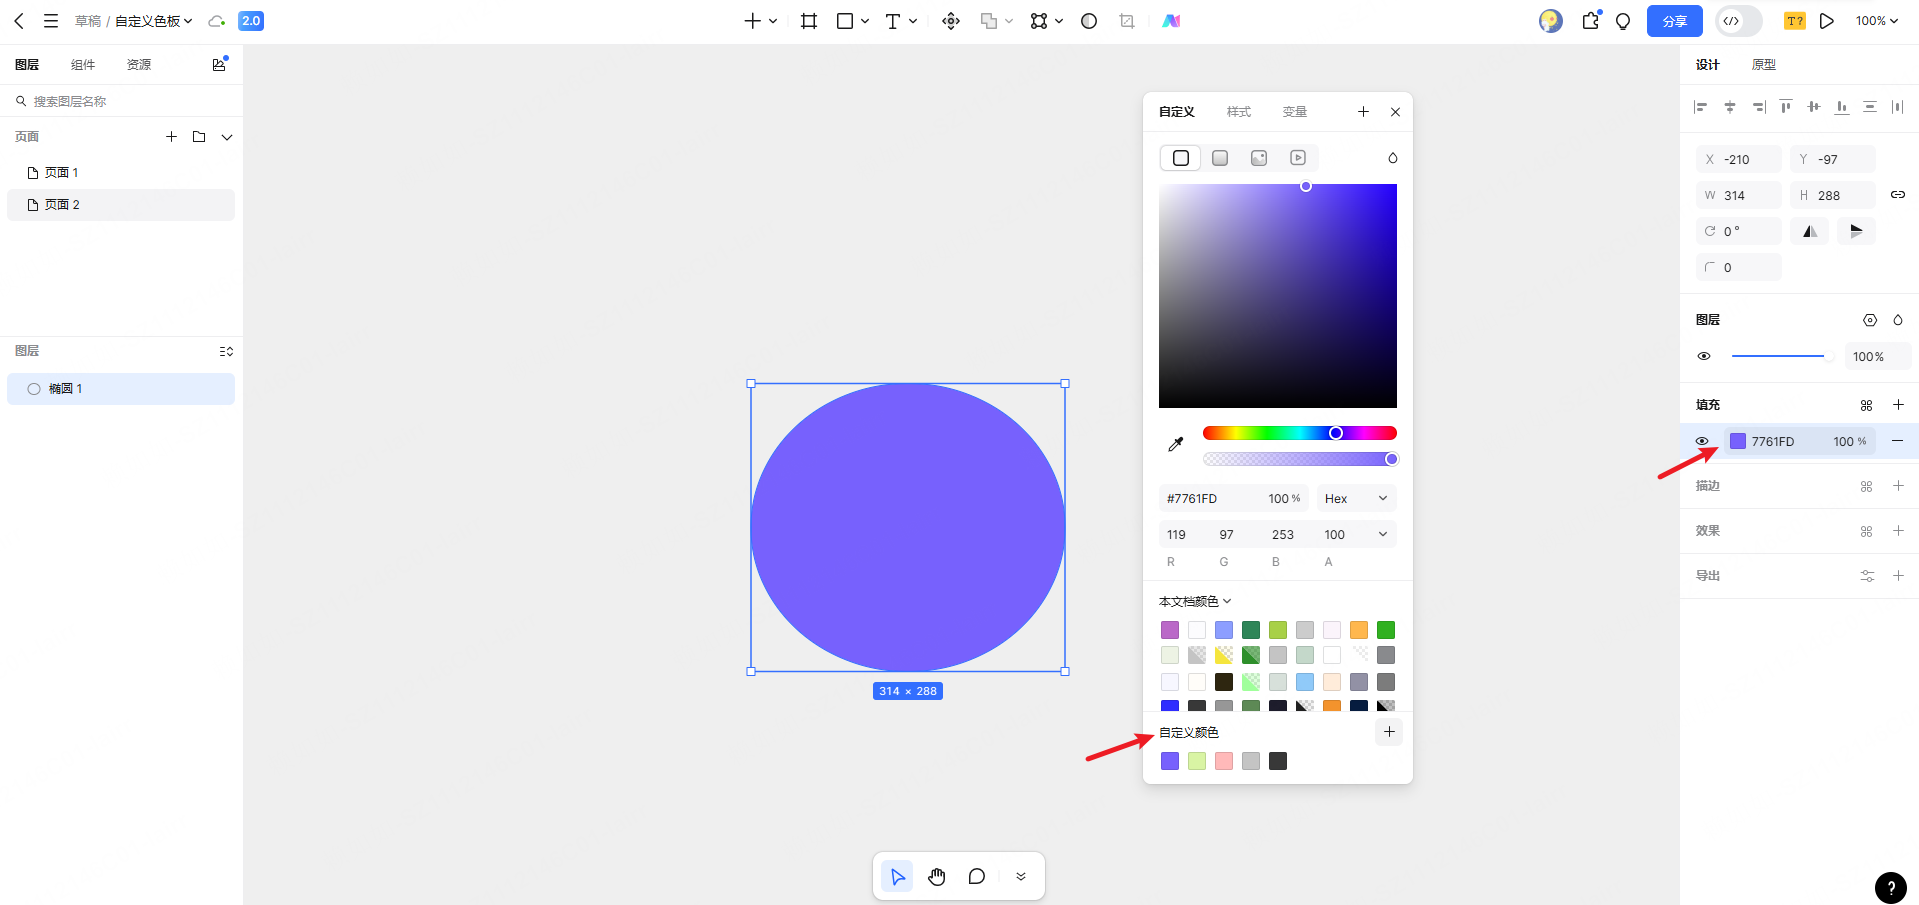Open the RGBA mode dropdown arrow
Image resolution: width=1919 pixels, height=905 pixels.
(1383, 535)
